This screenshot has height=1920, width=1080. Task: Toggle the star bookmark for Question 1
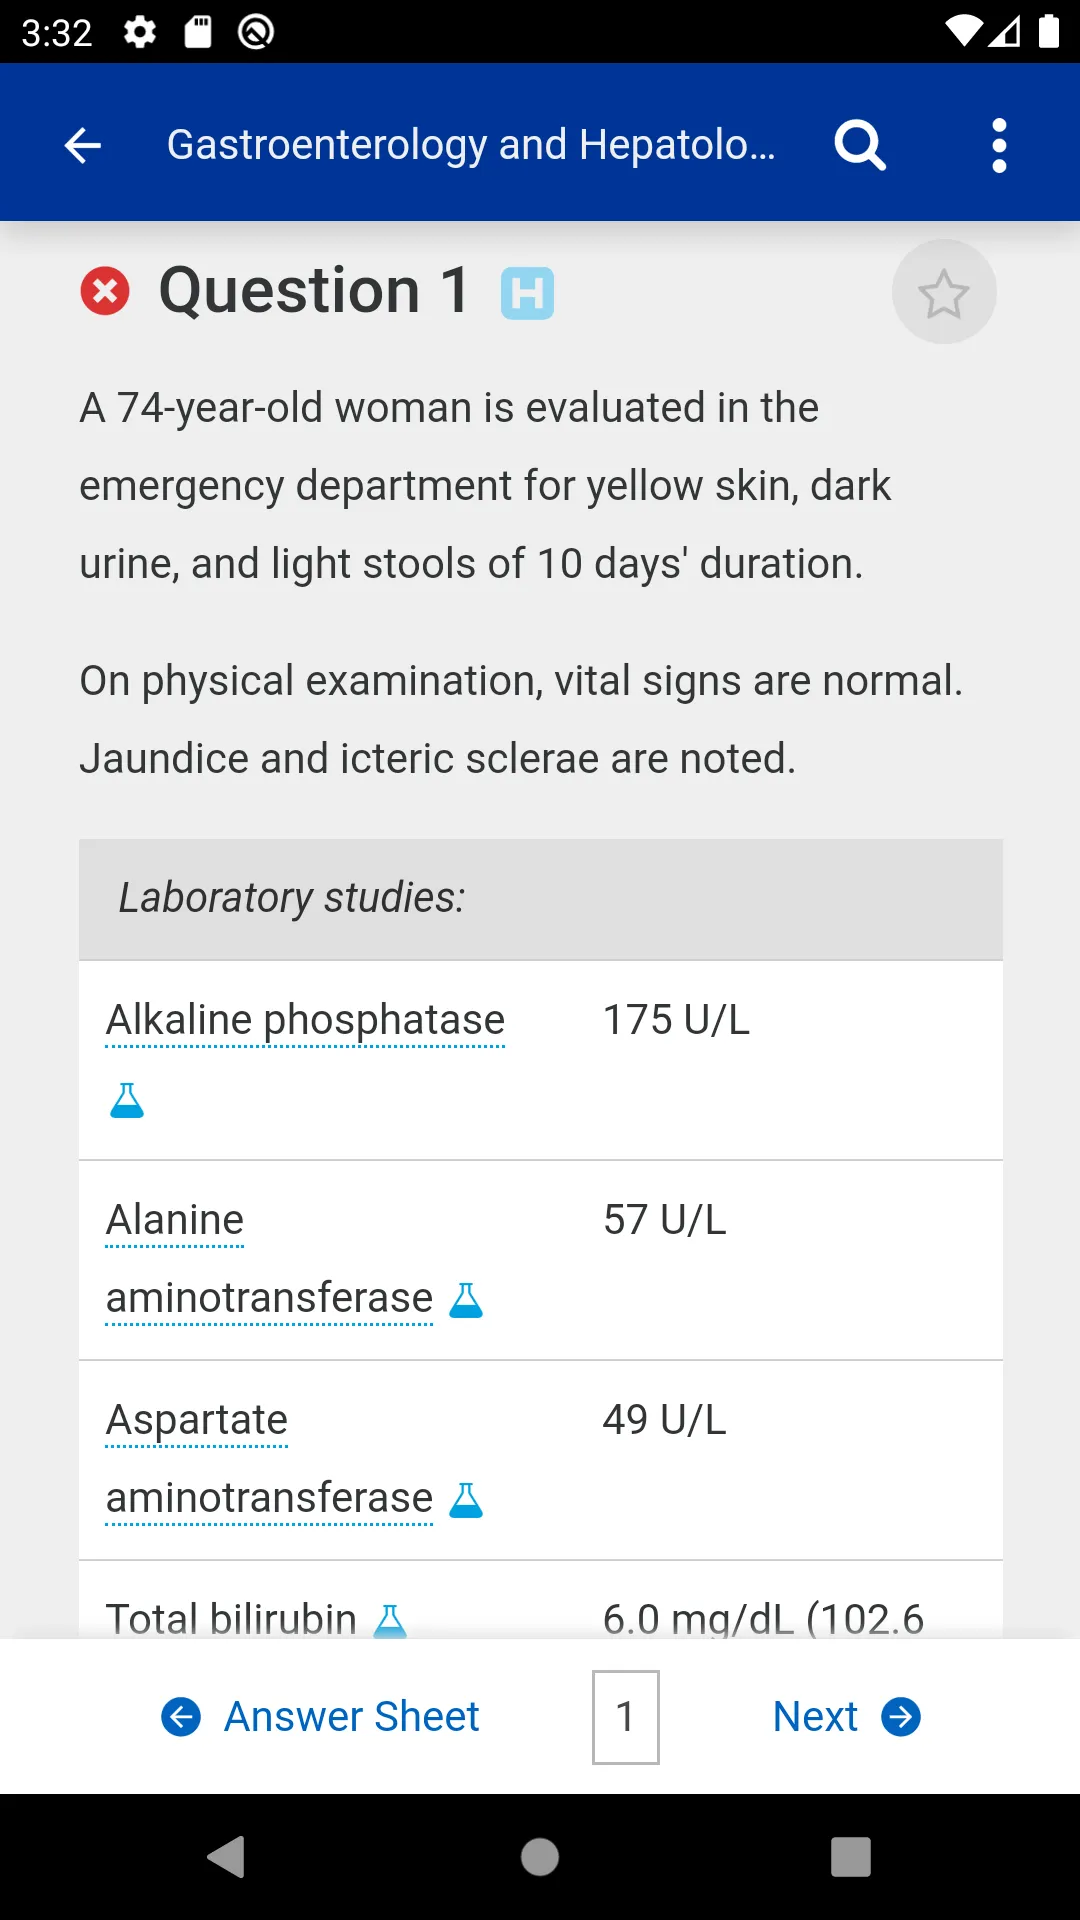[x=944, y=292]
